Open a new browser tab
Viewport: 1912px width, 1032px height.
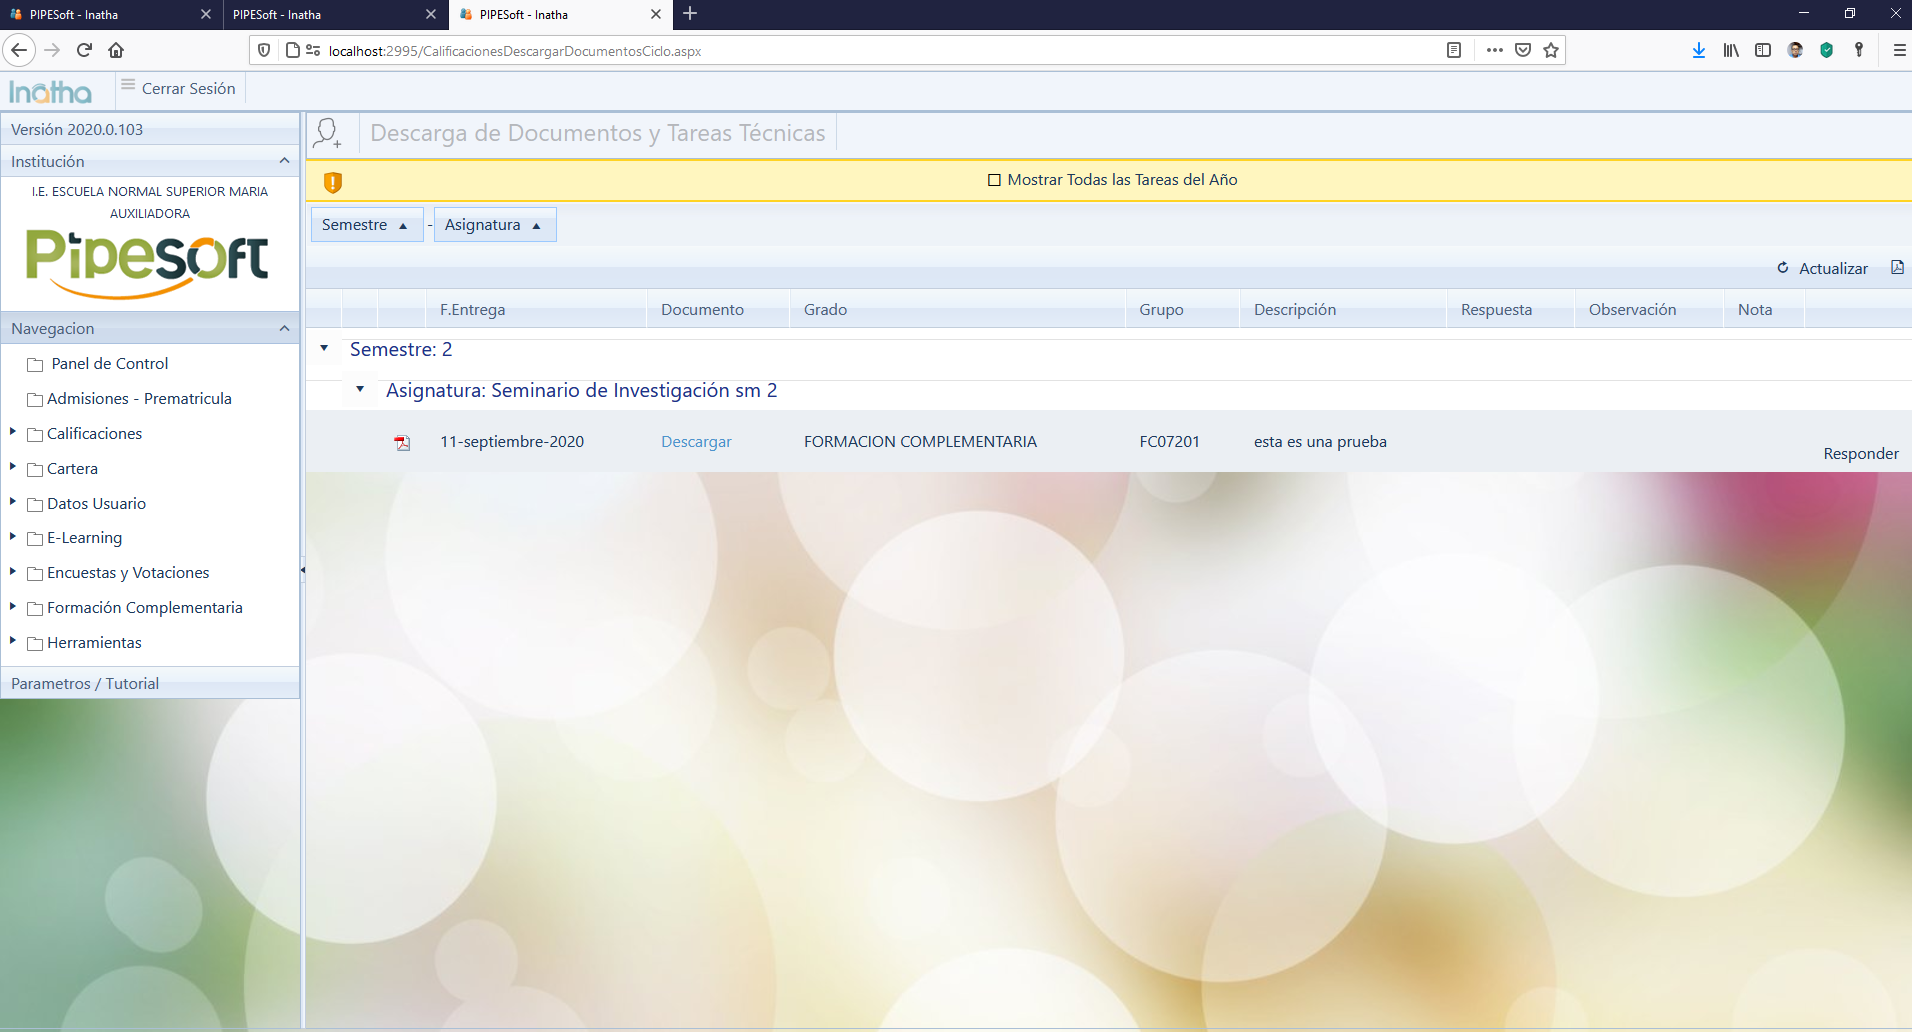coord(690,14)
